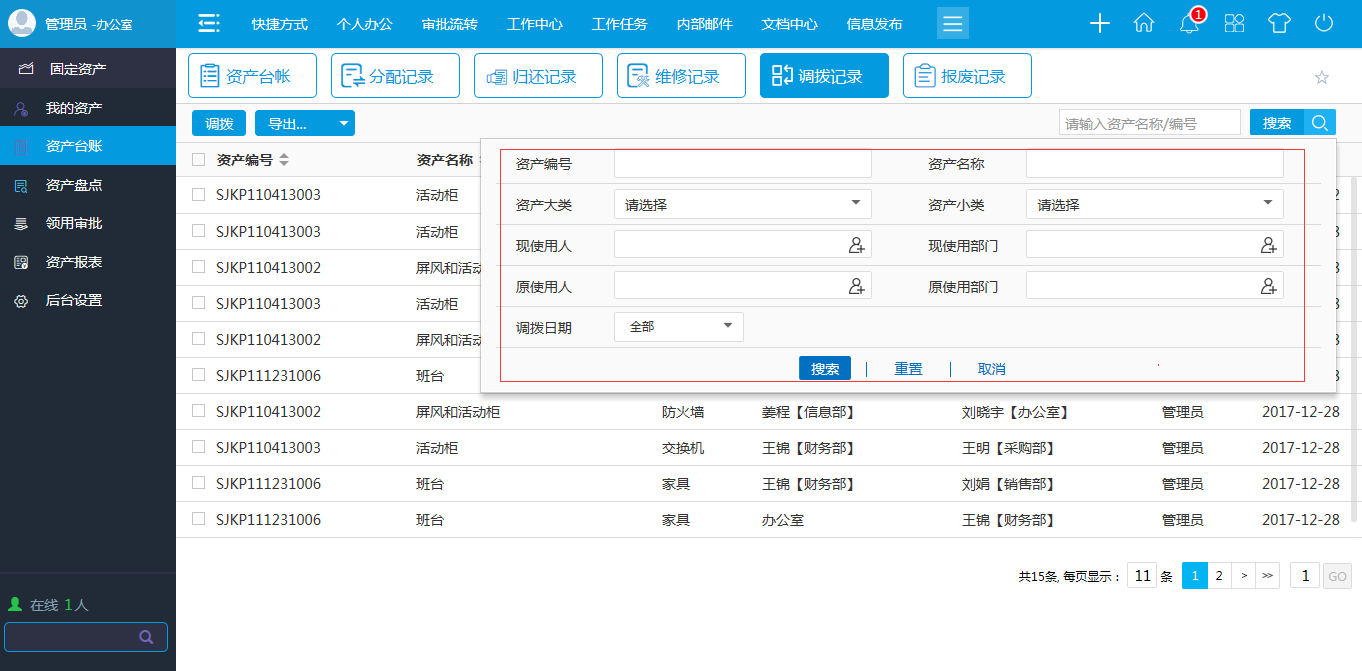Click the 现使用人 person picker icon
This screenshot has height=671, width=1362.
(x=855, y=244)
